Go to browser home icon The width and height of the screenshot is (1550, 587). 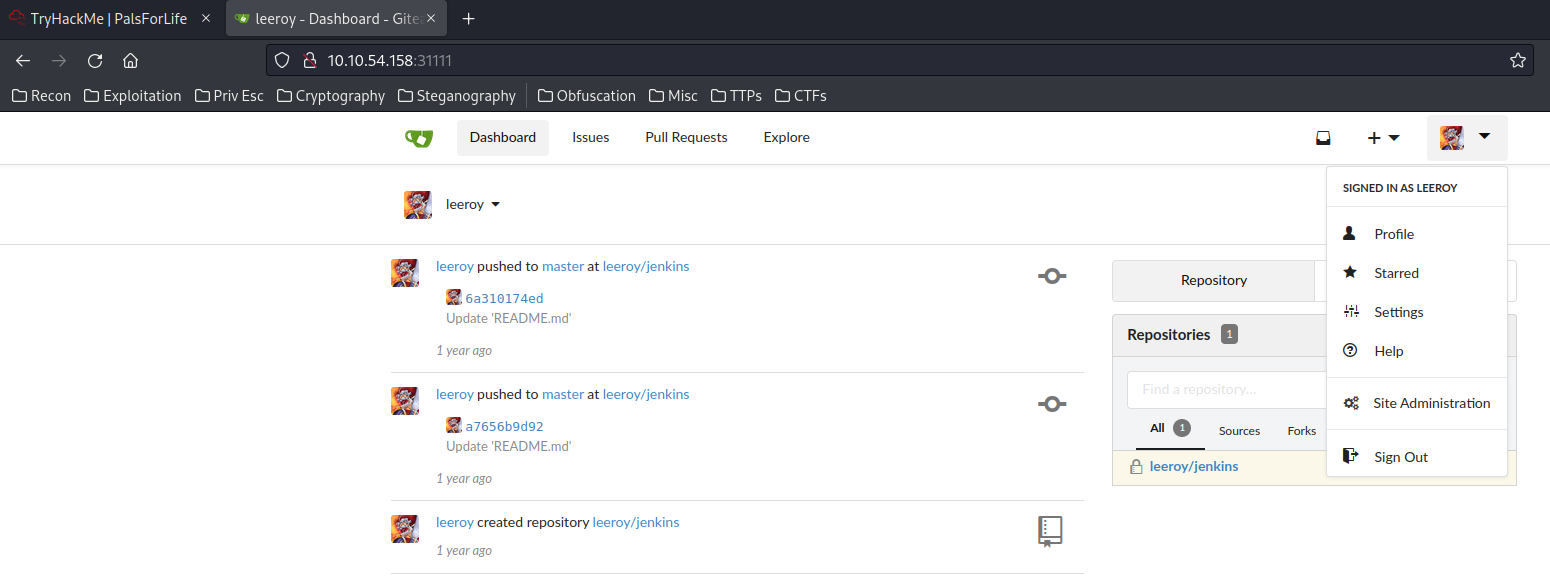point(130,60)
